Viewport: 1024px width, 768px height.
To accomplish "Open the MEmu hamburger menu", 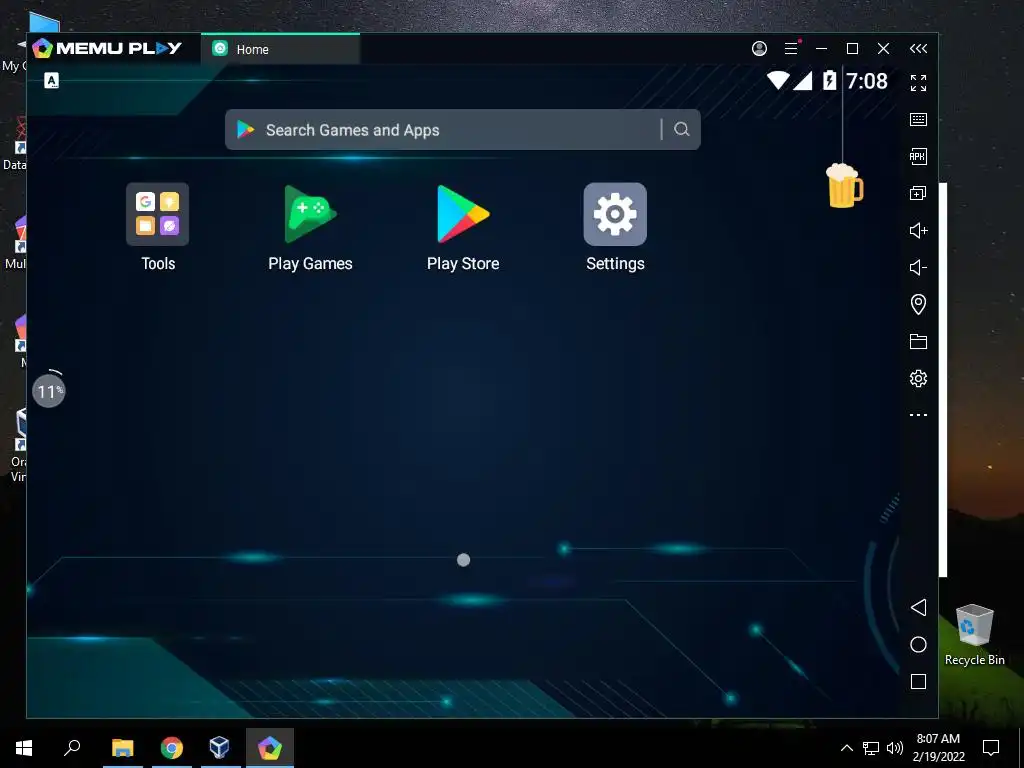I will click(791, 48).
